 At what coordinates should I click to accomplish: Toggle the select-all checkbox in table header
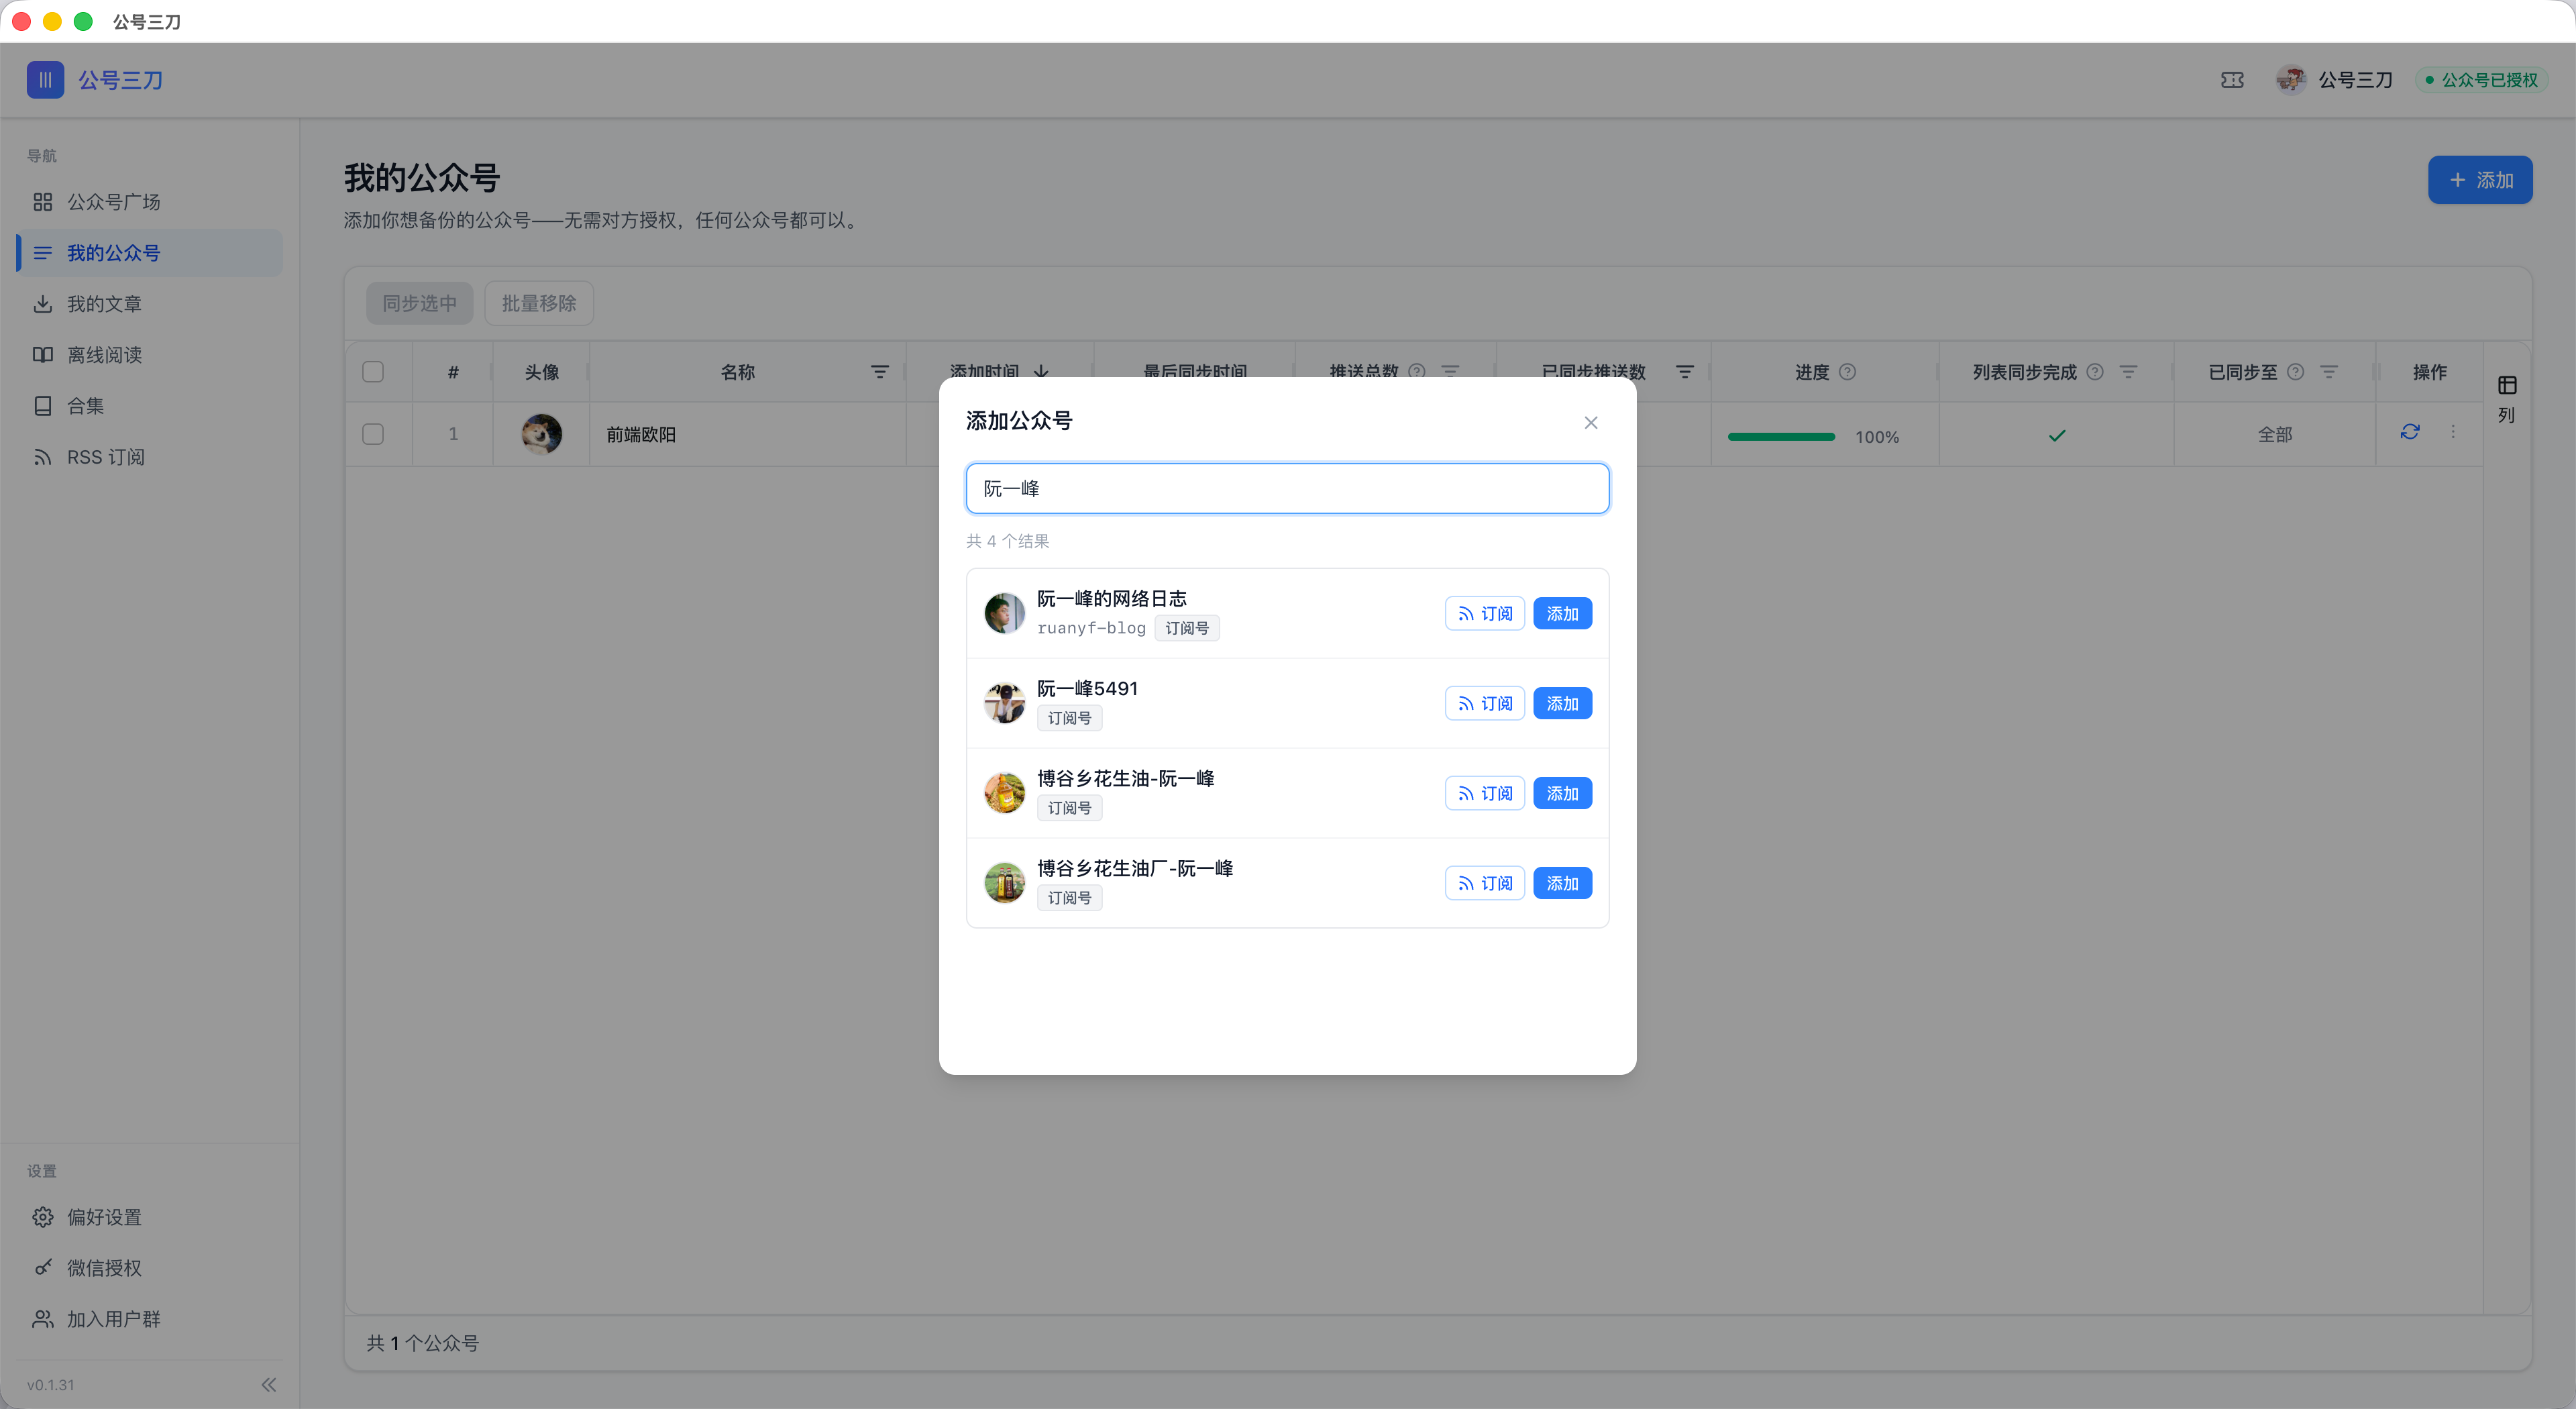click(373, 372)
